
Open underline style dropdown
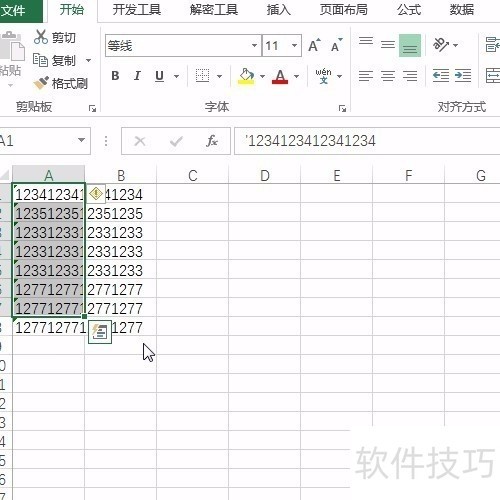177,76
